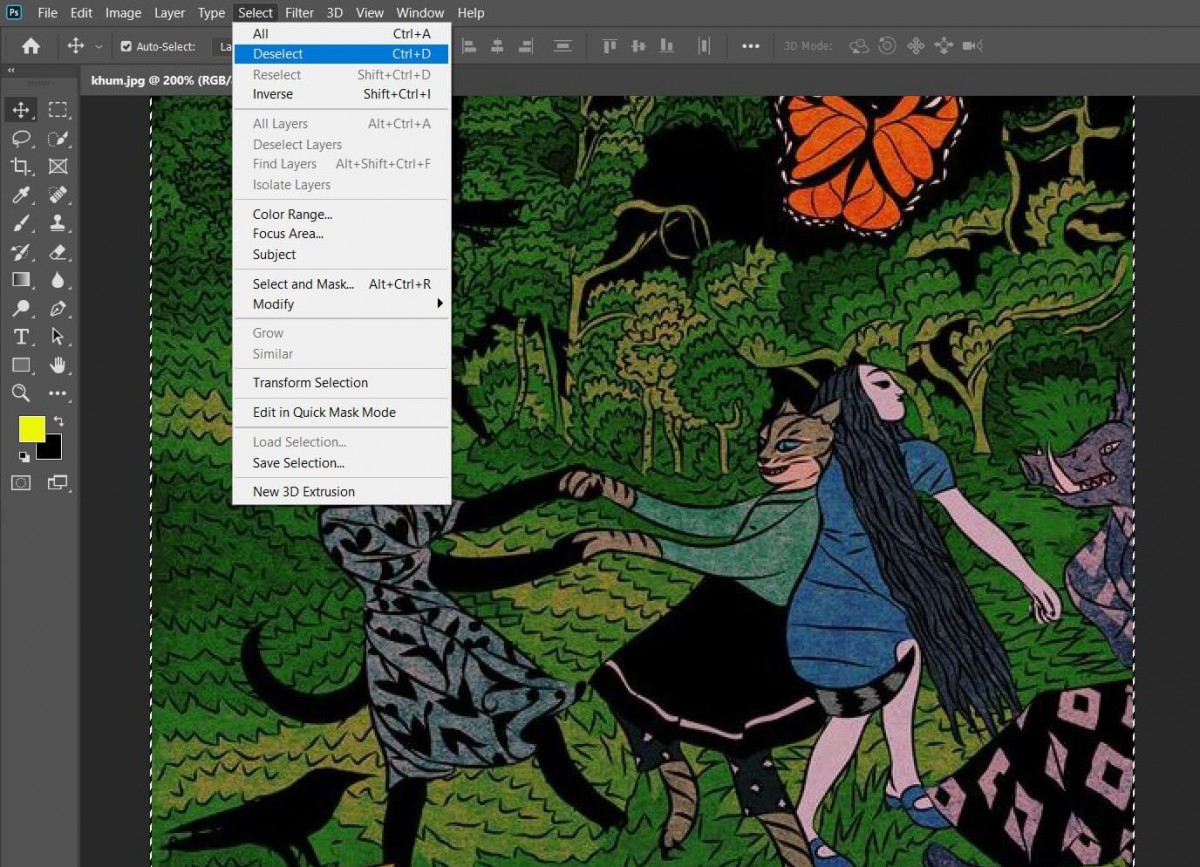This screenshot has height=867, width=1200.
Task: Choose the Brush tool
Action: tap(21, 223)
